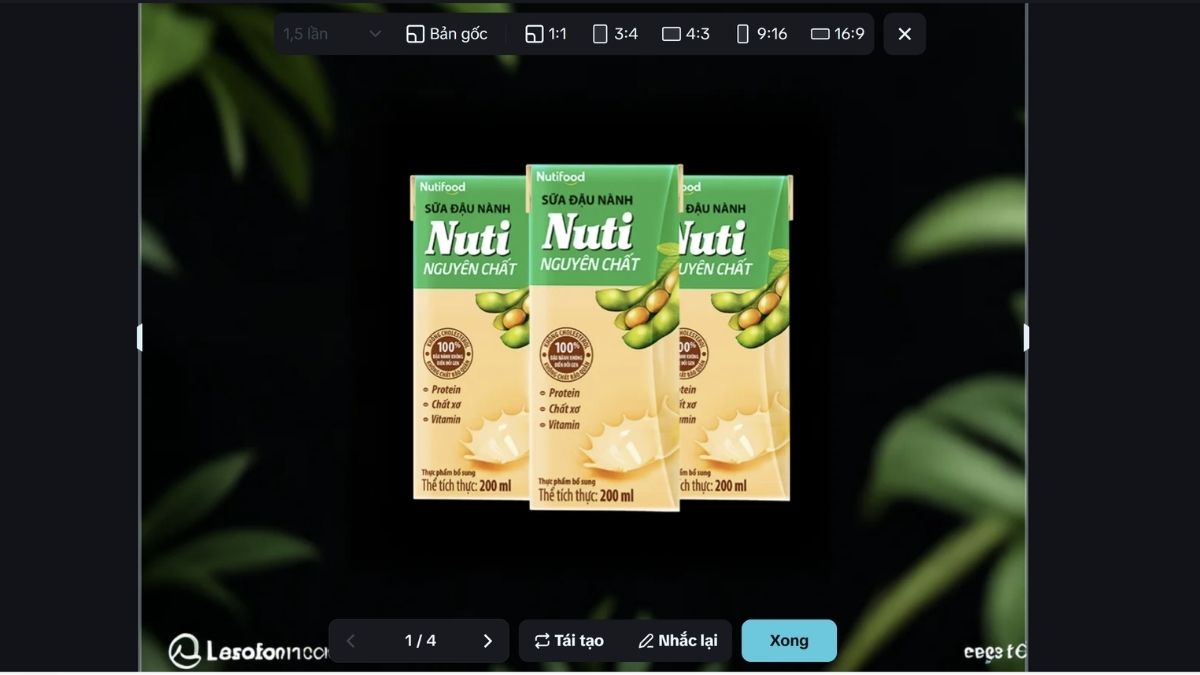This screenshot has width=1200, height=675.
Task: Grab the right edge canvas handle
Action: click(x=1026, y=338)
